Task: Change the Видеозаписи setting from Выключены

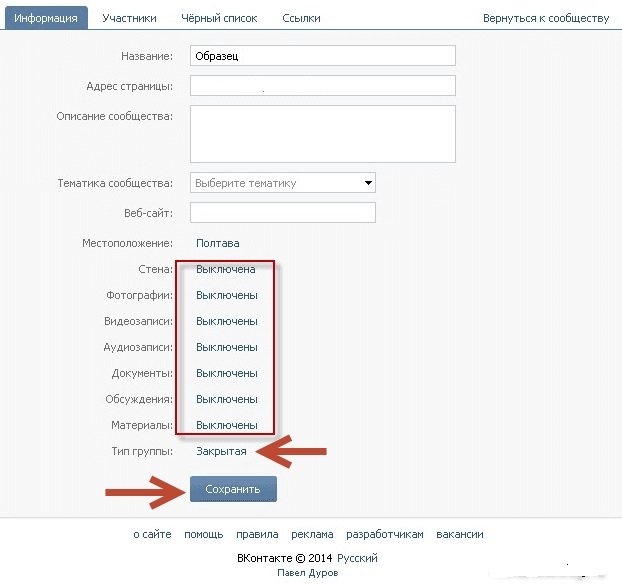Action: click(x=227, y=321)
